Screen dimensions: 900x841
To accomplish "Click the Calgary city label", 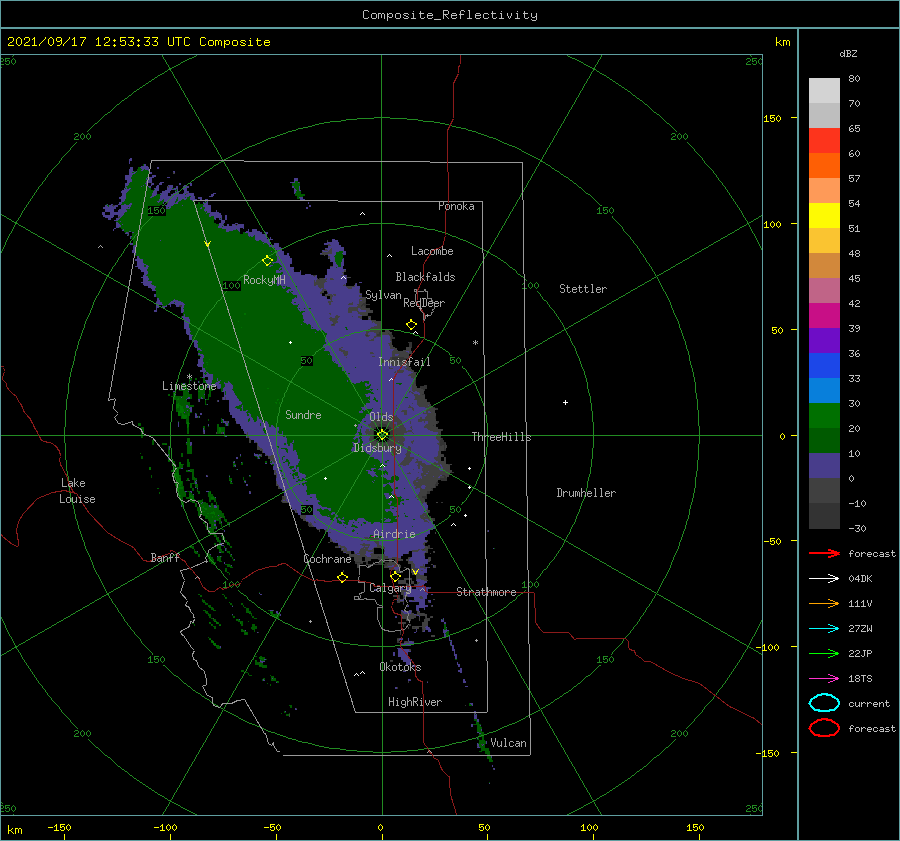I will (390, 588).
